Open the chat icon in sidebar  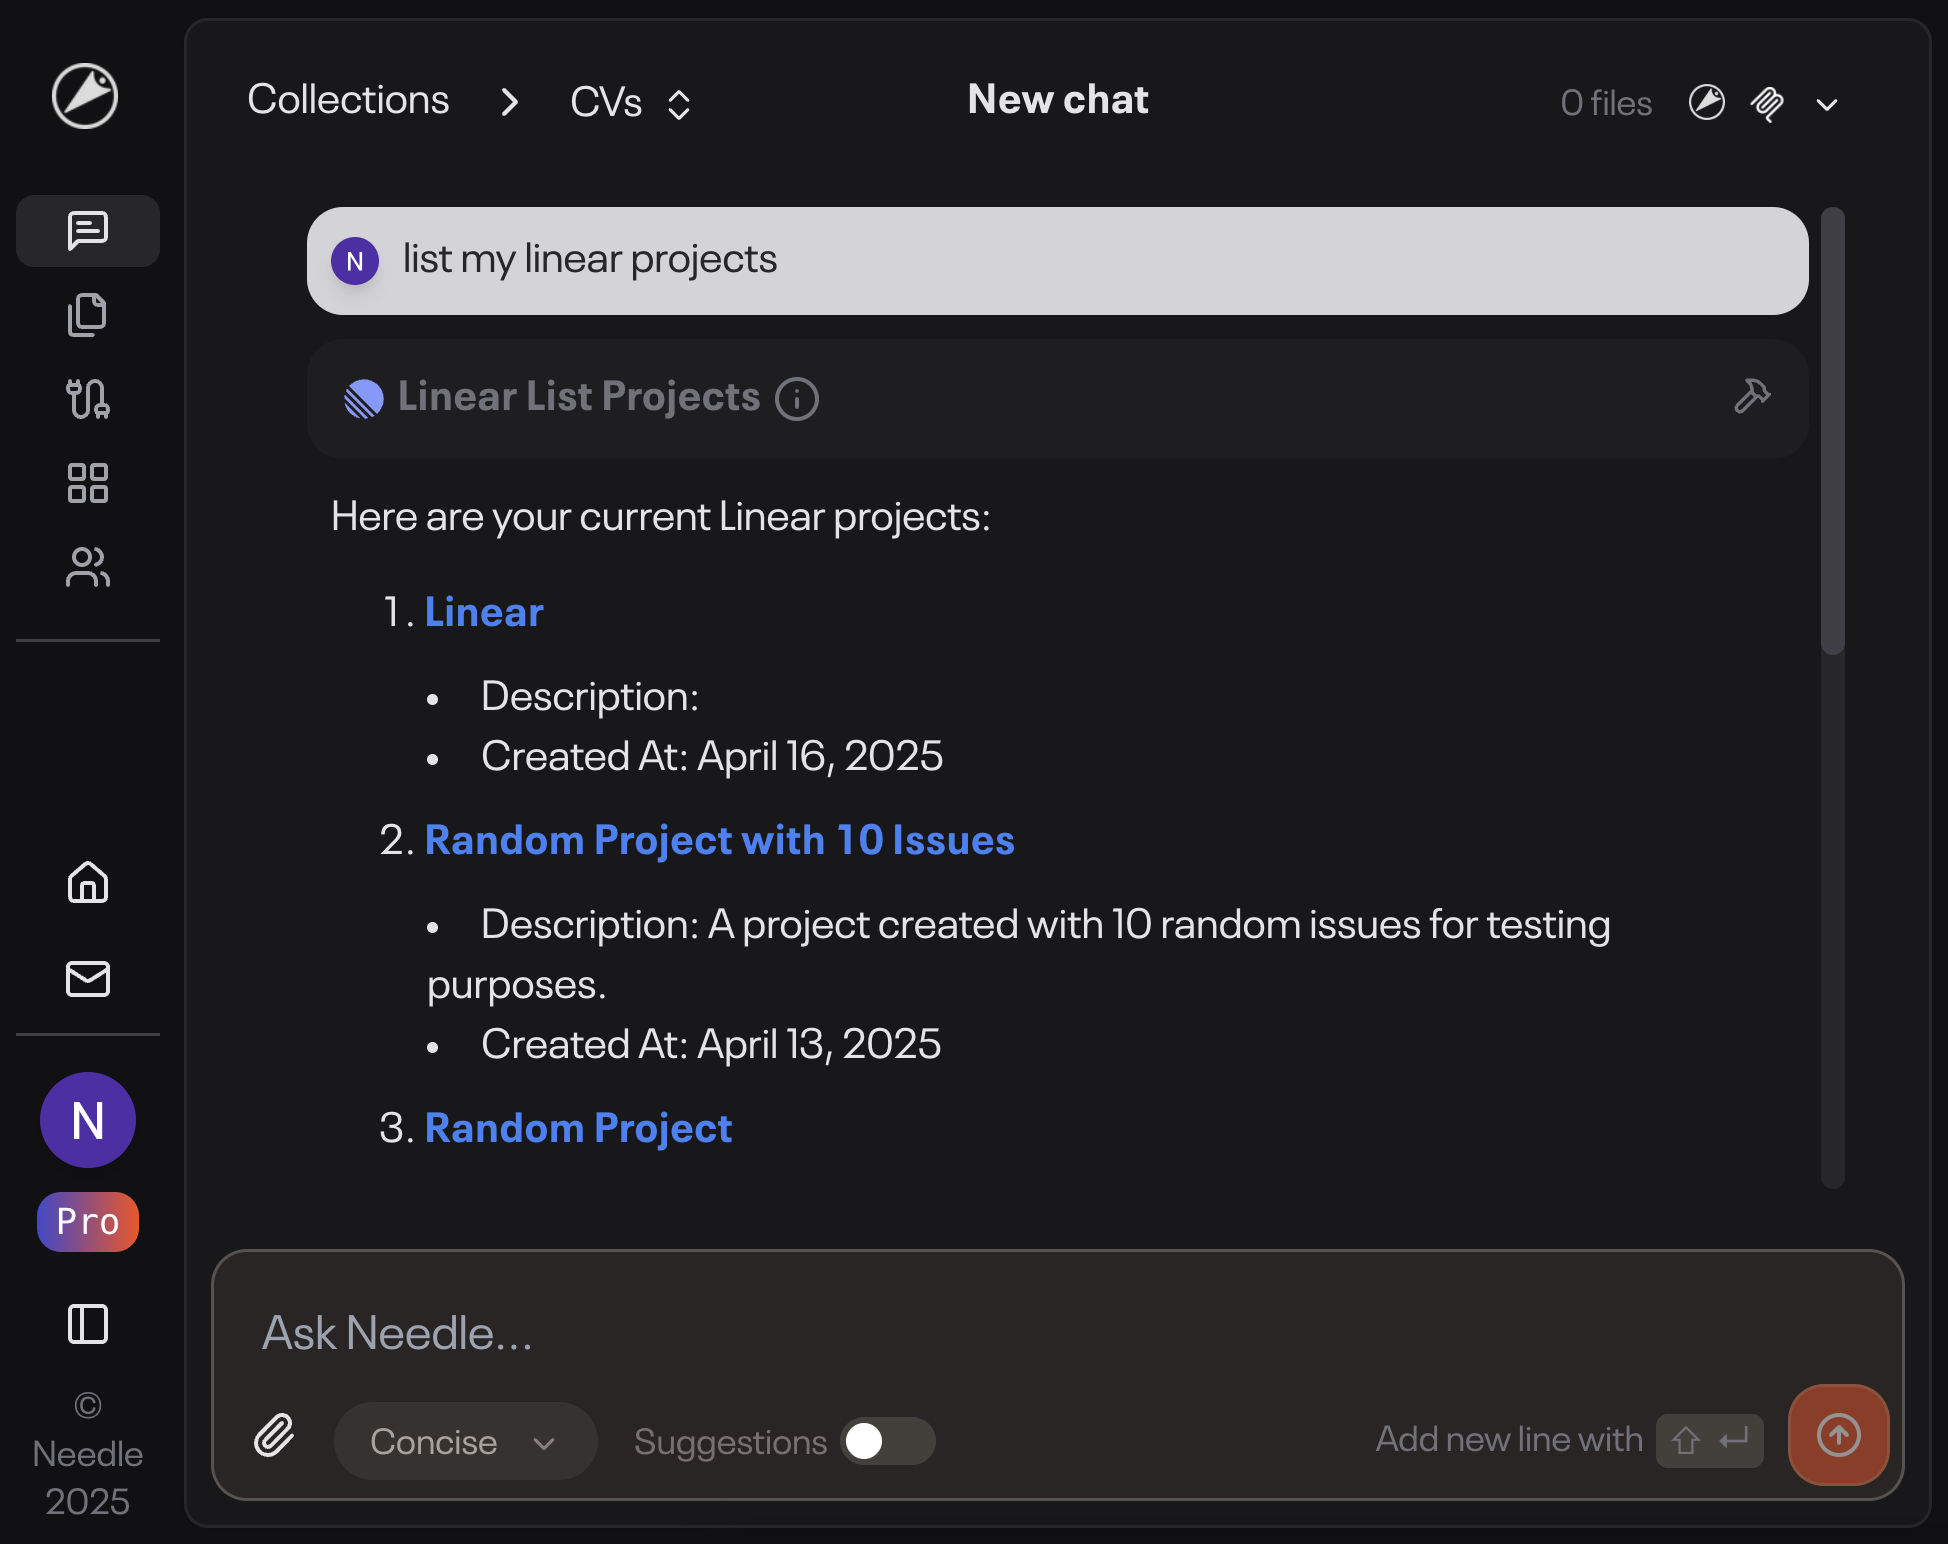pos(88,231)
